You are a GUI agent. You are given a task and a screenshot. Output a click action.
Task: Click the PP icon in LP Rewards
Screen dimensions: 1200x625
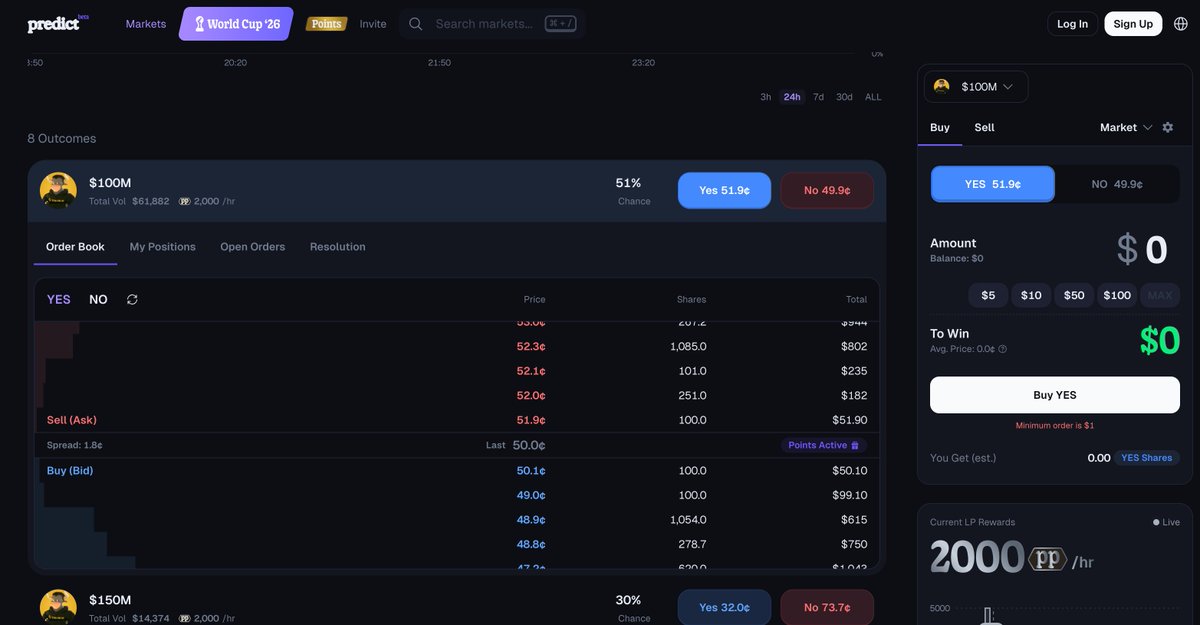click(x=1048, y=560)
